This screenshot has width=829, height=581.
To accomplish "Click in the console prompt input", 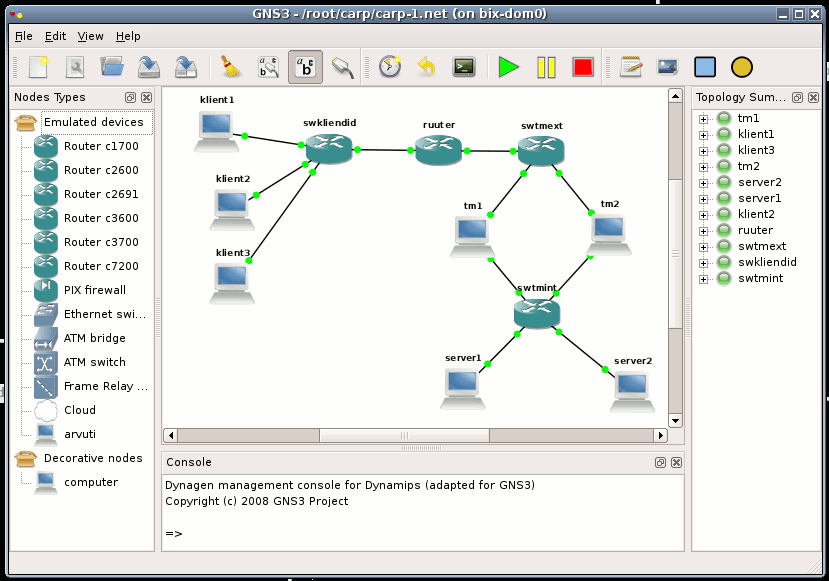I will [423, 533].
